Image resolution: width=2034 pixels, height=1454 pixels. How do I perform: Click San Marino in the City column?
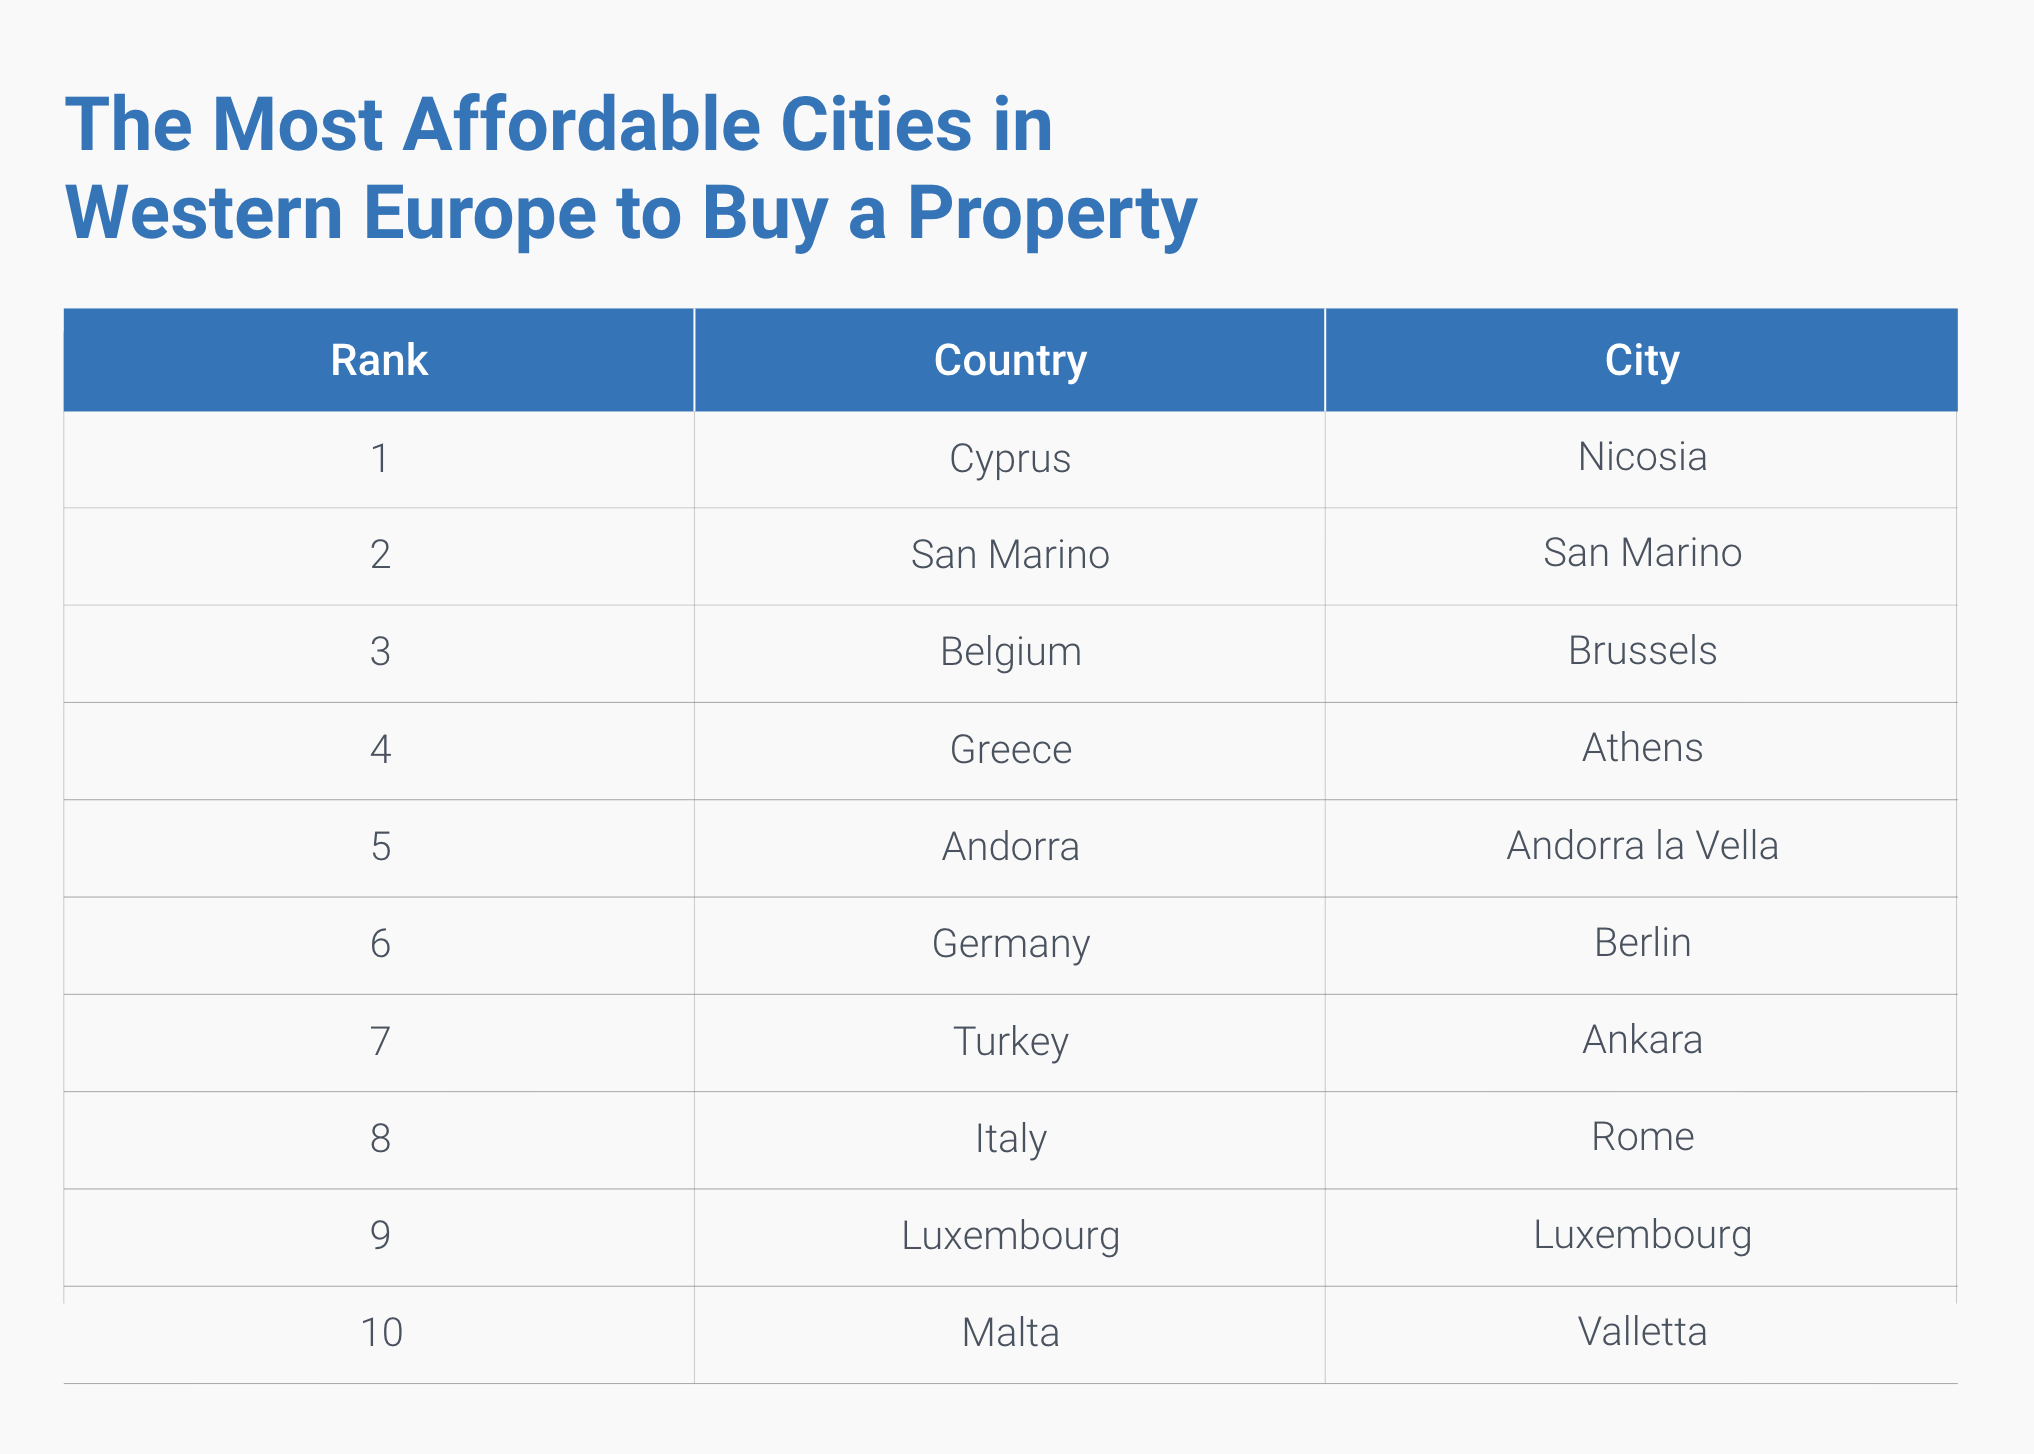(1642, 553)
